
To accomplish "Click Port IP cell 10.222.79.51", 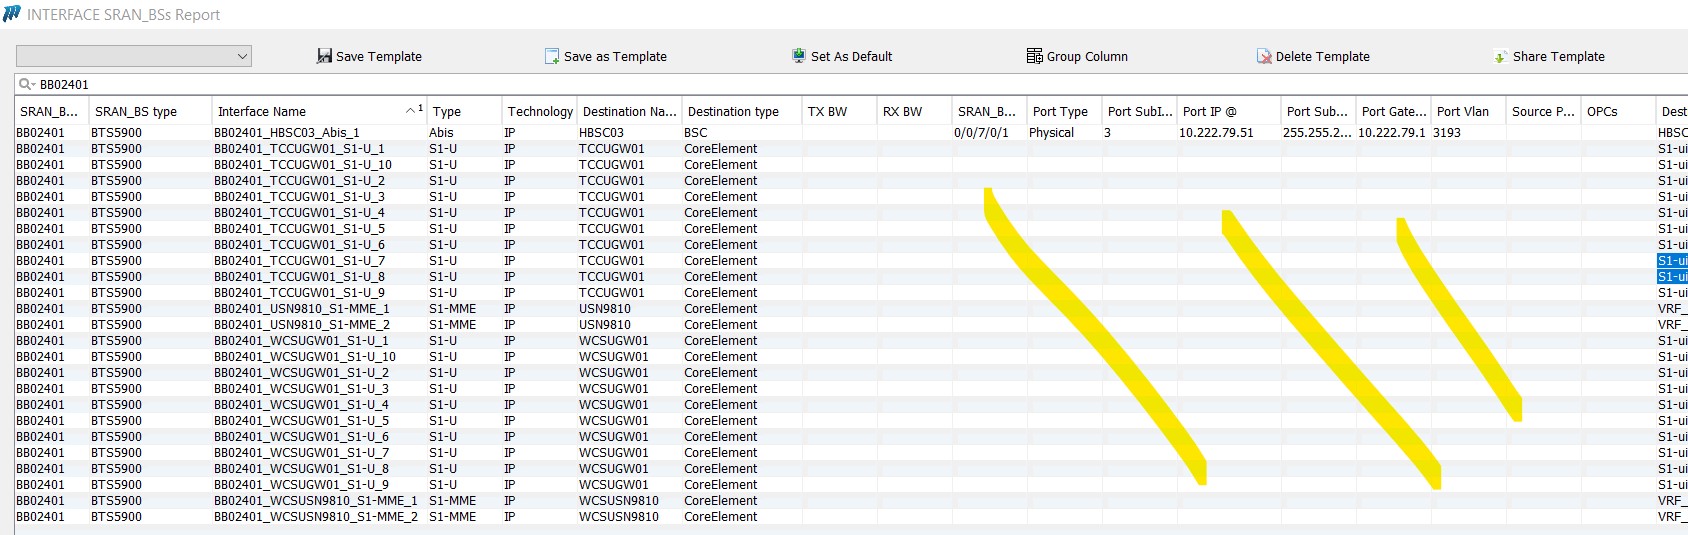I will pos(1216,133).
